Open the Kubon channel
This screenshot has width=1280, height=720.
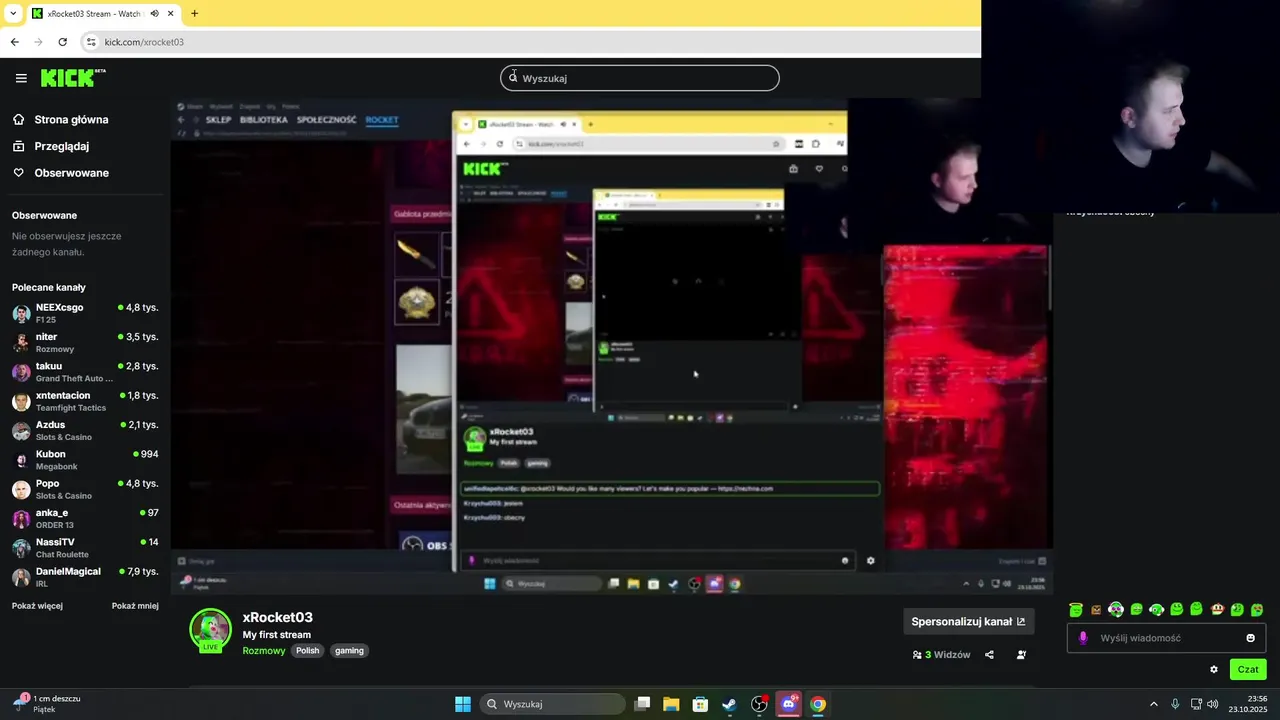[85, 460]
